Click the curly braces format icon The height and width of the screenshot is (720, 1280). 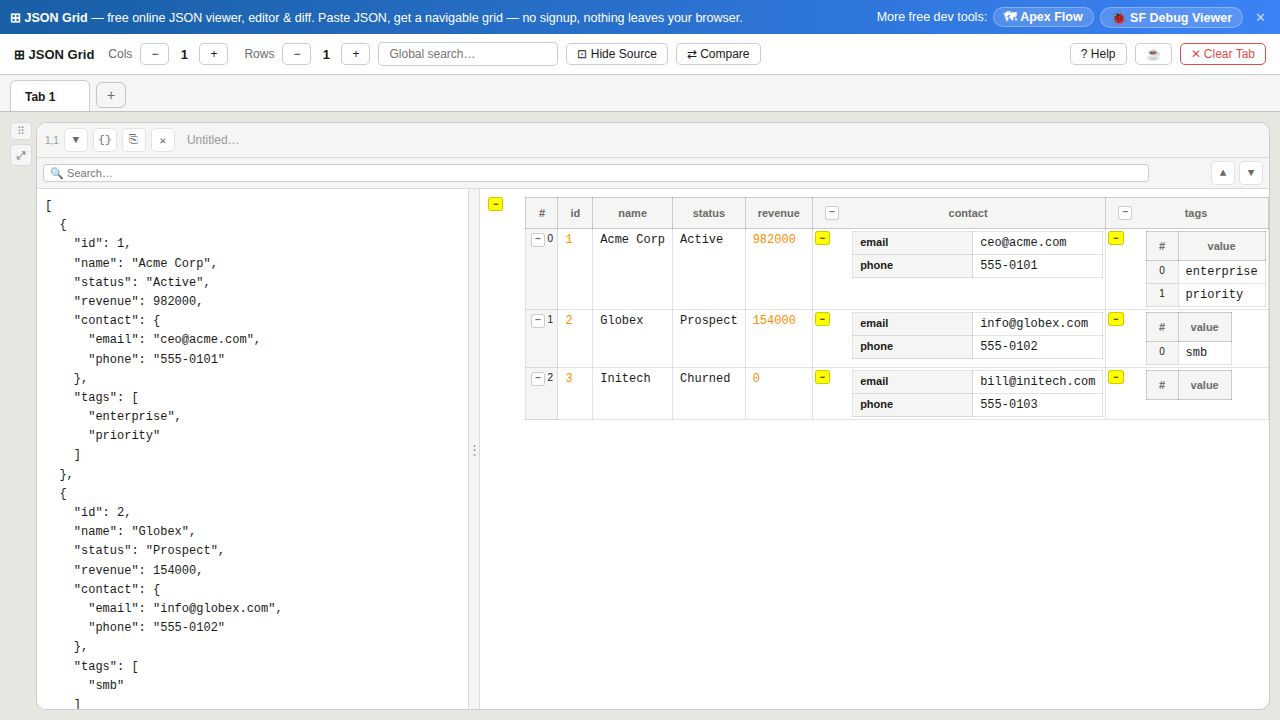pyautogui.click(x=105, y=140)
